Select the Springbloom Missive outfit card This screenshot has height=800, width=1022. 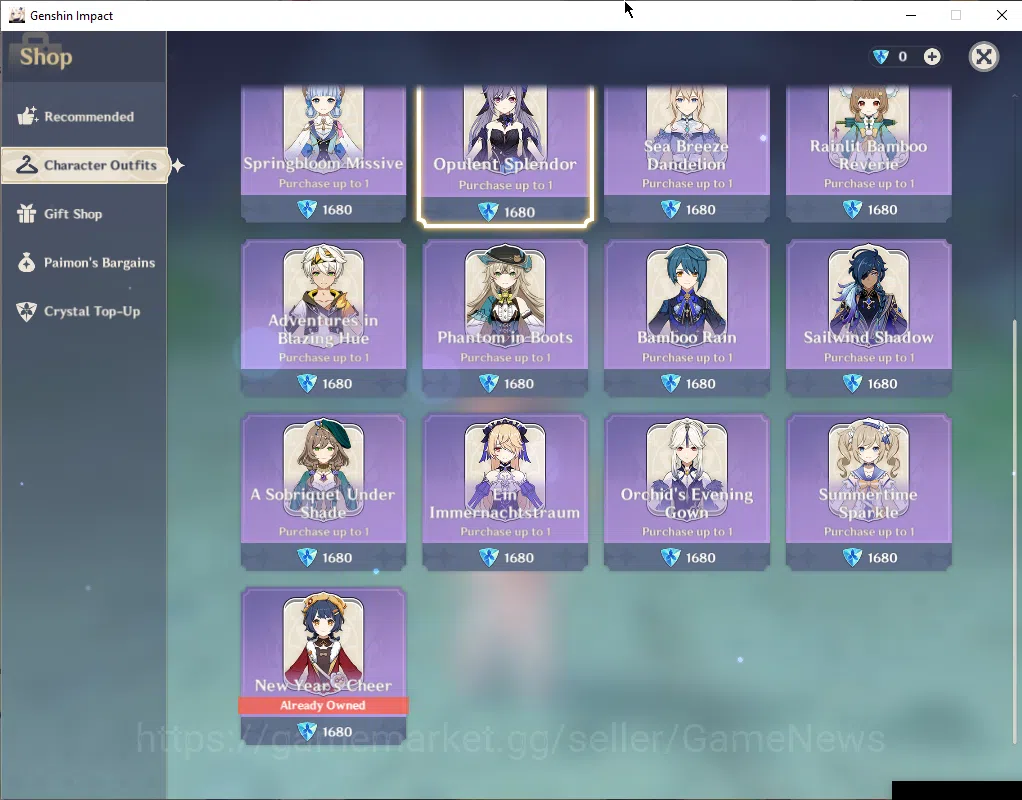323,153
